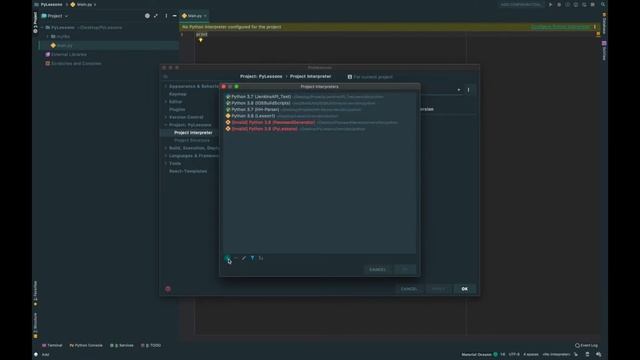Click the add interpreter plus icon
The height and width of the screenshot is (360, 640).
coord(227,258)
